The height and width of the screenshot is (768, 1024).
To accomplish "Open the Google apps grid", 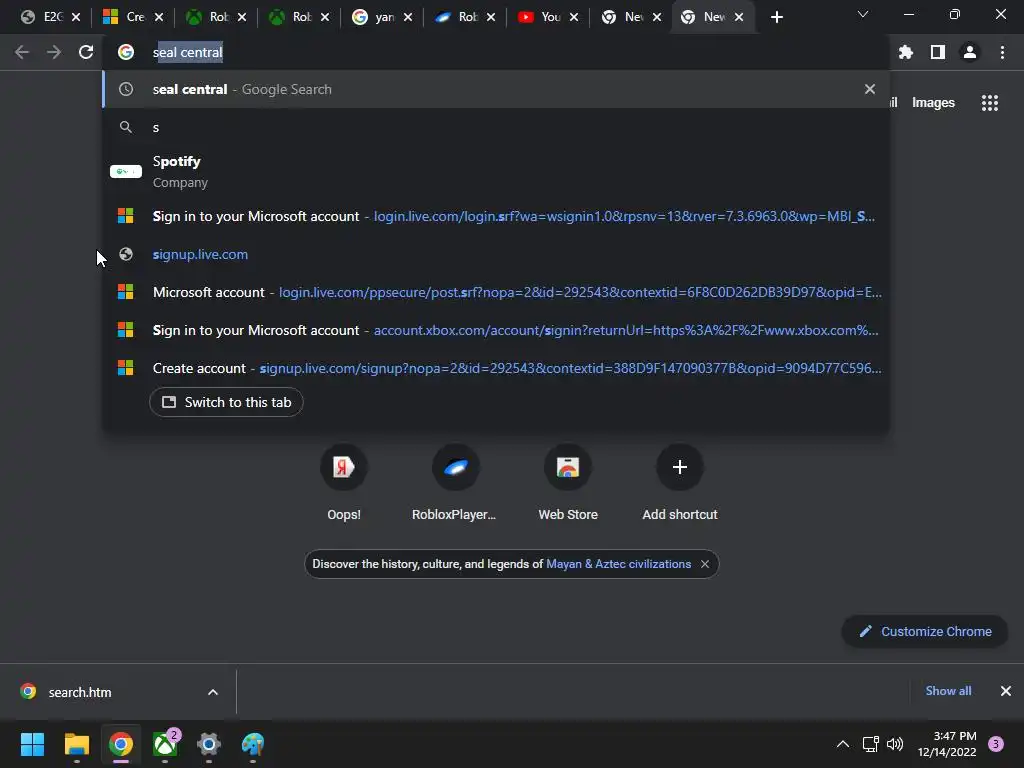I will [x=990, y=103].
